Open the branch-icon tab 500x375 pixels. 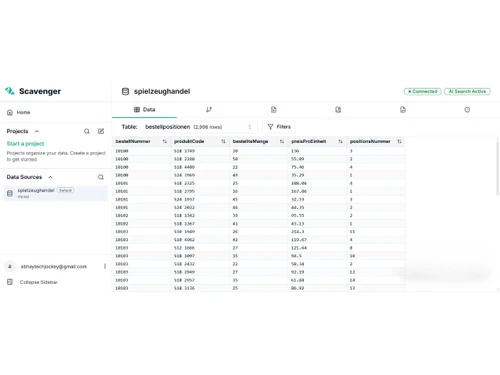(209, 110)
